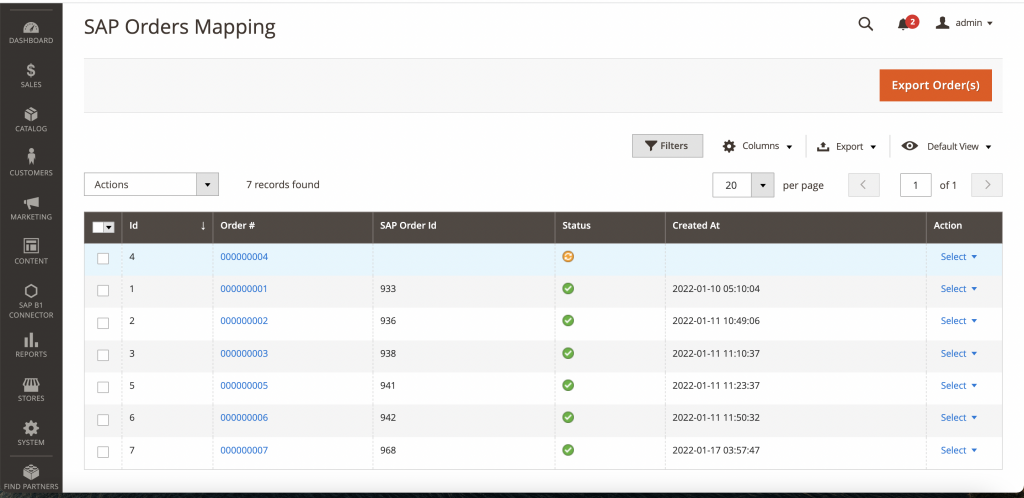The width and height of the screenshot is (1024, 498).
Task: Tick the checkbox for order 000000001
Action: (103, 290)
